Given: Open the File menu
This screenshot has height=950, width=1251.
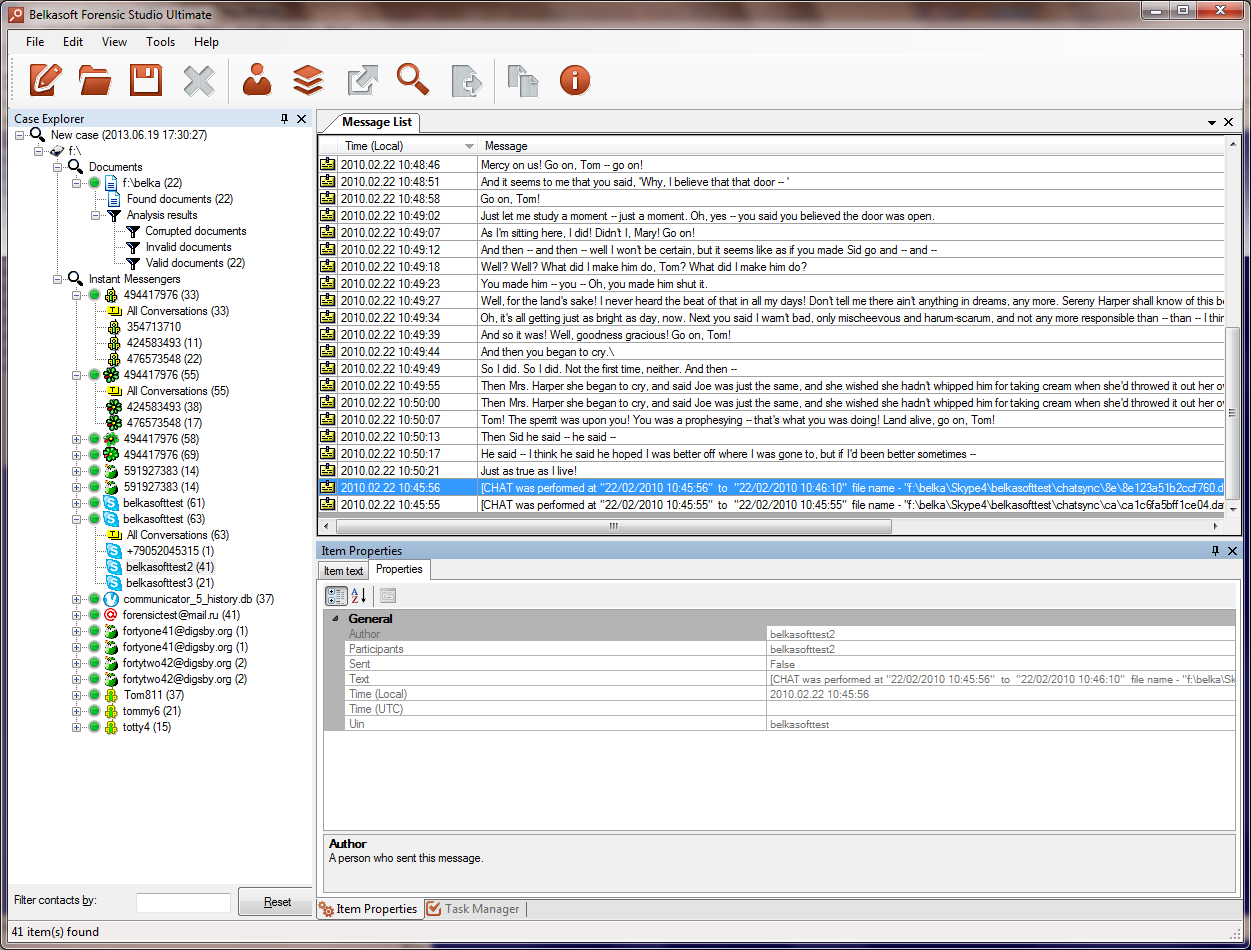Looking at the screenshot, I should point(35,42).
